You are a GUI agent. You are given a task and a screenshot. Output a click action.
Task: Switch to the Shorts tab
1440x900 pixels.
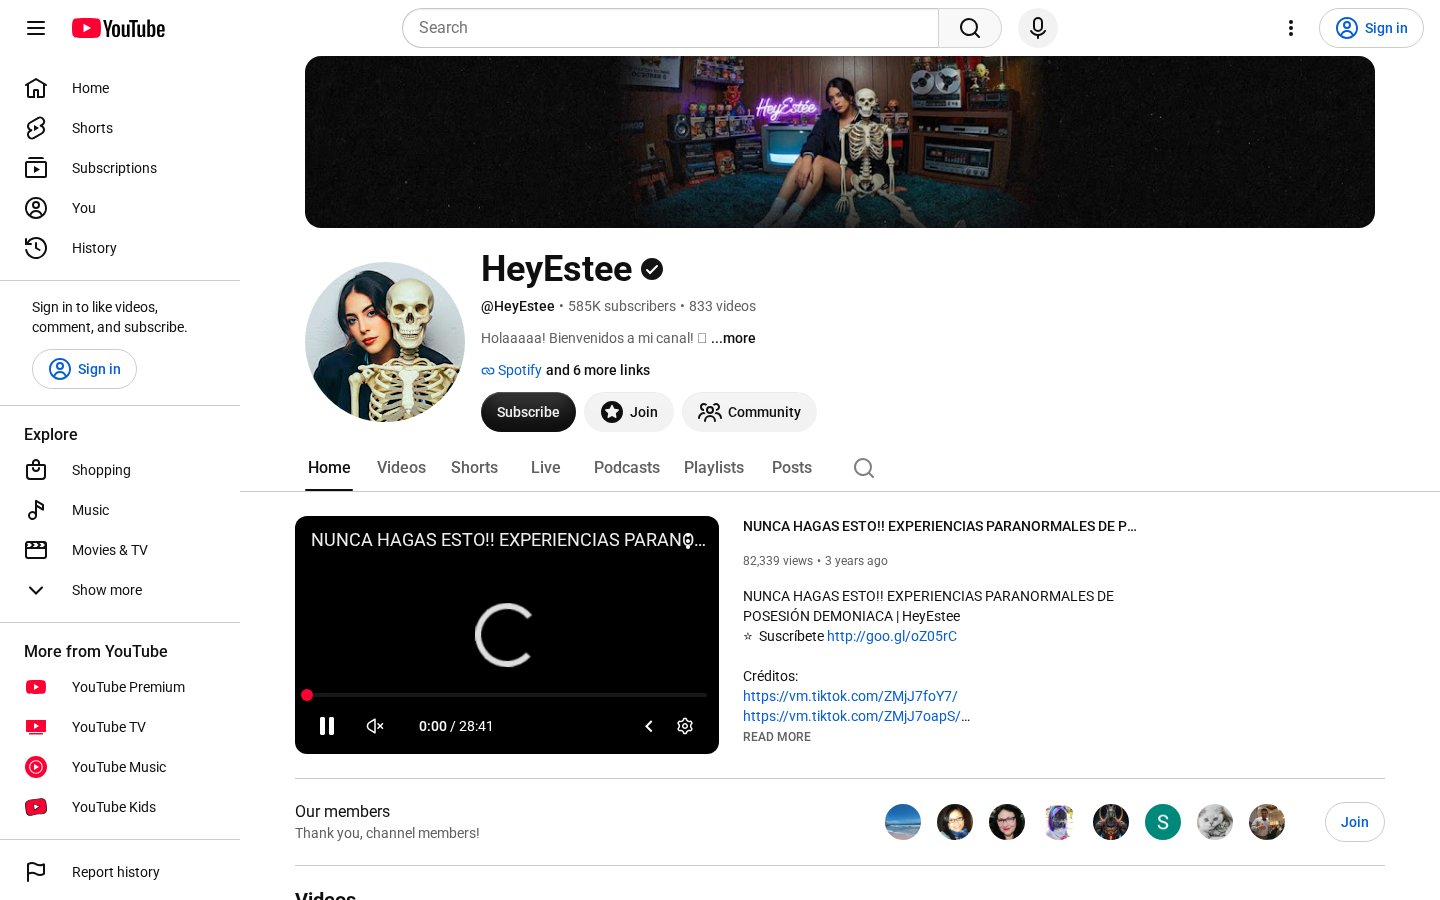click(474, 467)
